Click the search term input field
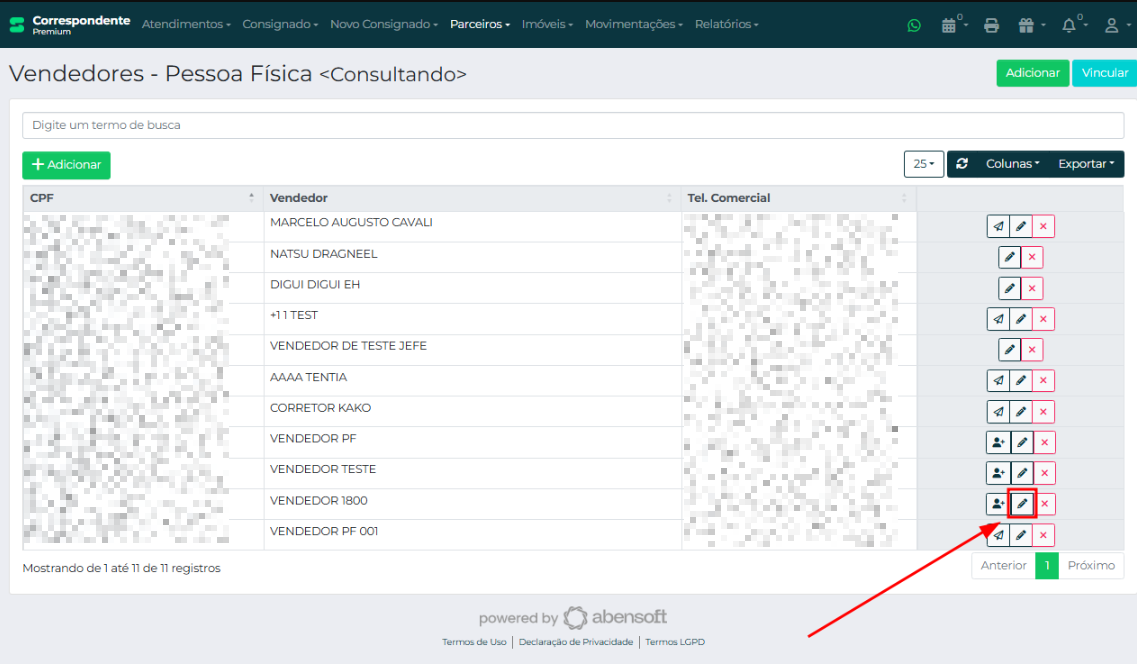Screen dimensions: 1137x664 coord(572,126)
